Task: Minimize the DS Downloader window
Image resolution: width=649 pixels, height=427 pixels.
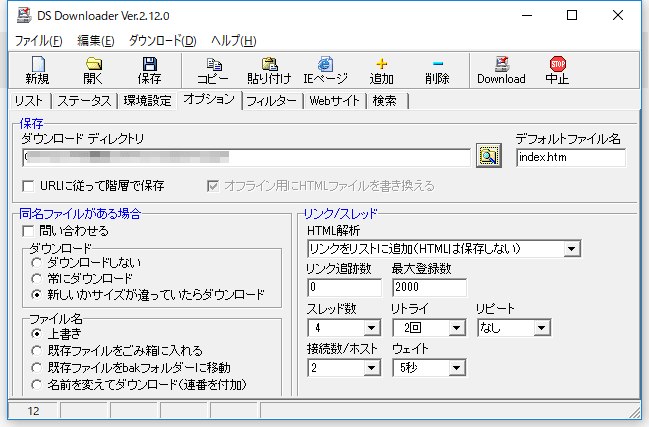Action: point(526,16)
